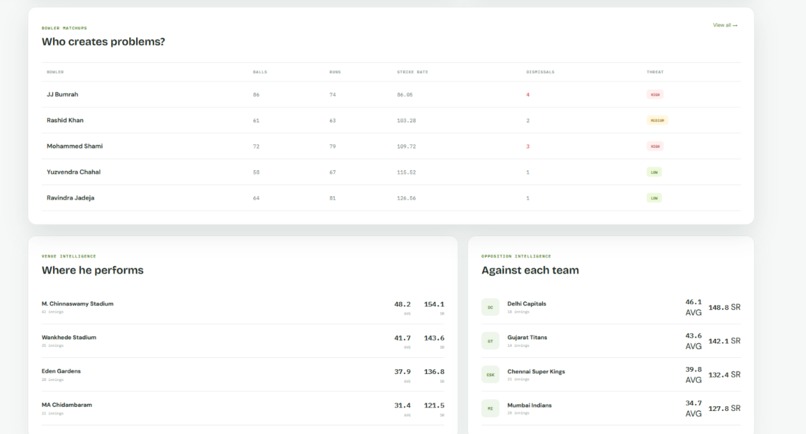Screen dimensions: 806x434
Task: Click the 46.1 AVG for Delhi Capitals
Action: coord(693,307)
